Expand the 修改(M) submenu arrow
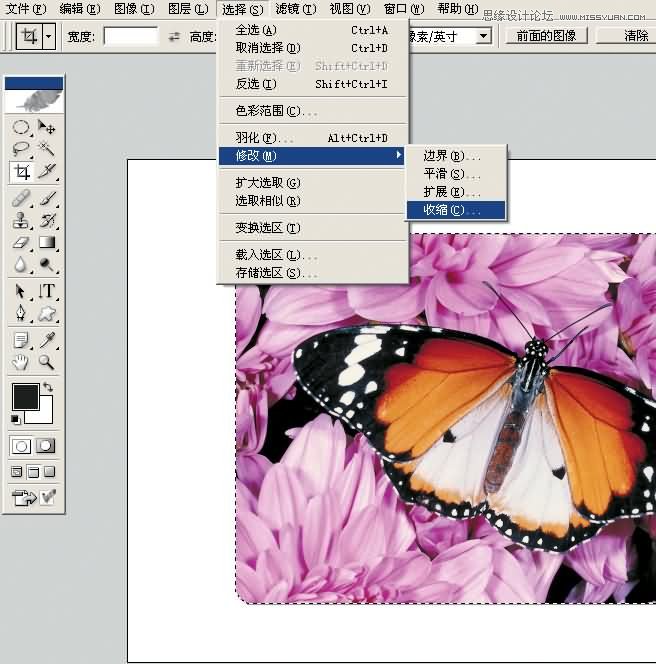This screenshot has height=664, width=656. coord(398,155)
